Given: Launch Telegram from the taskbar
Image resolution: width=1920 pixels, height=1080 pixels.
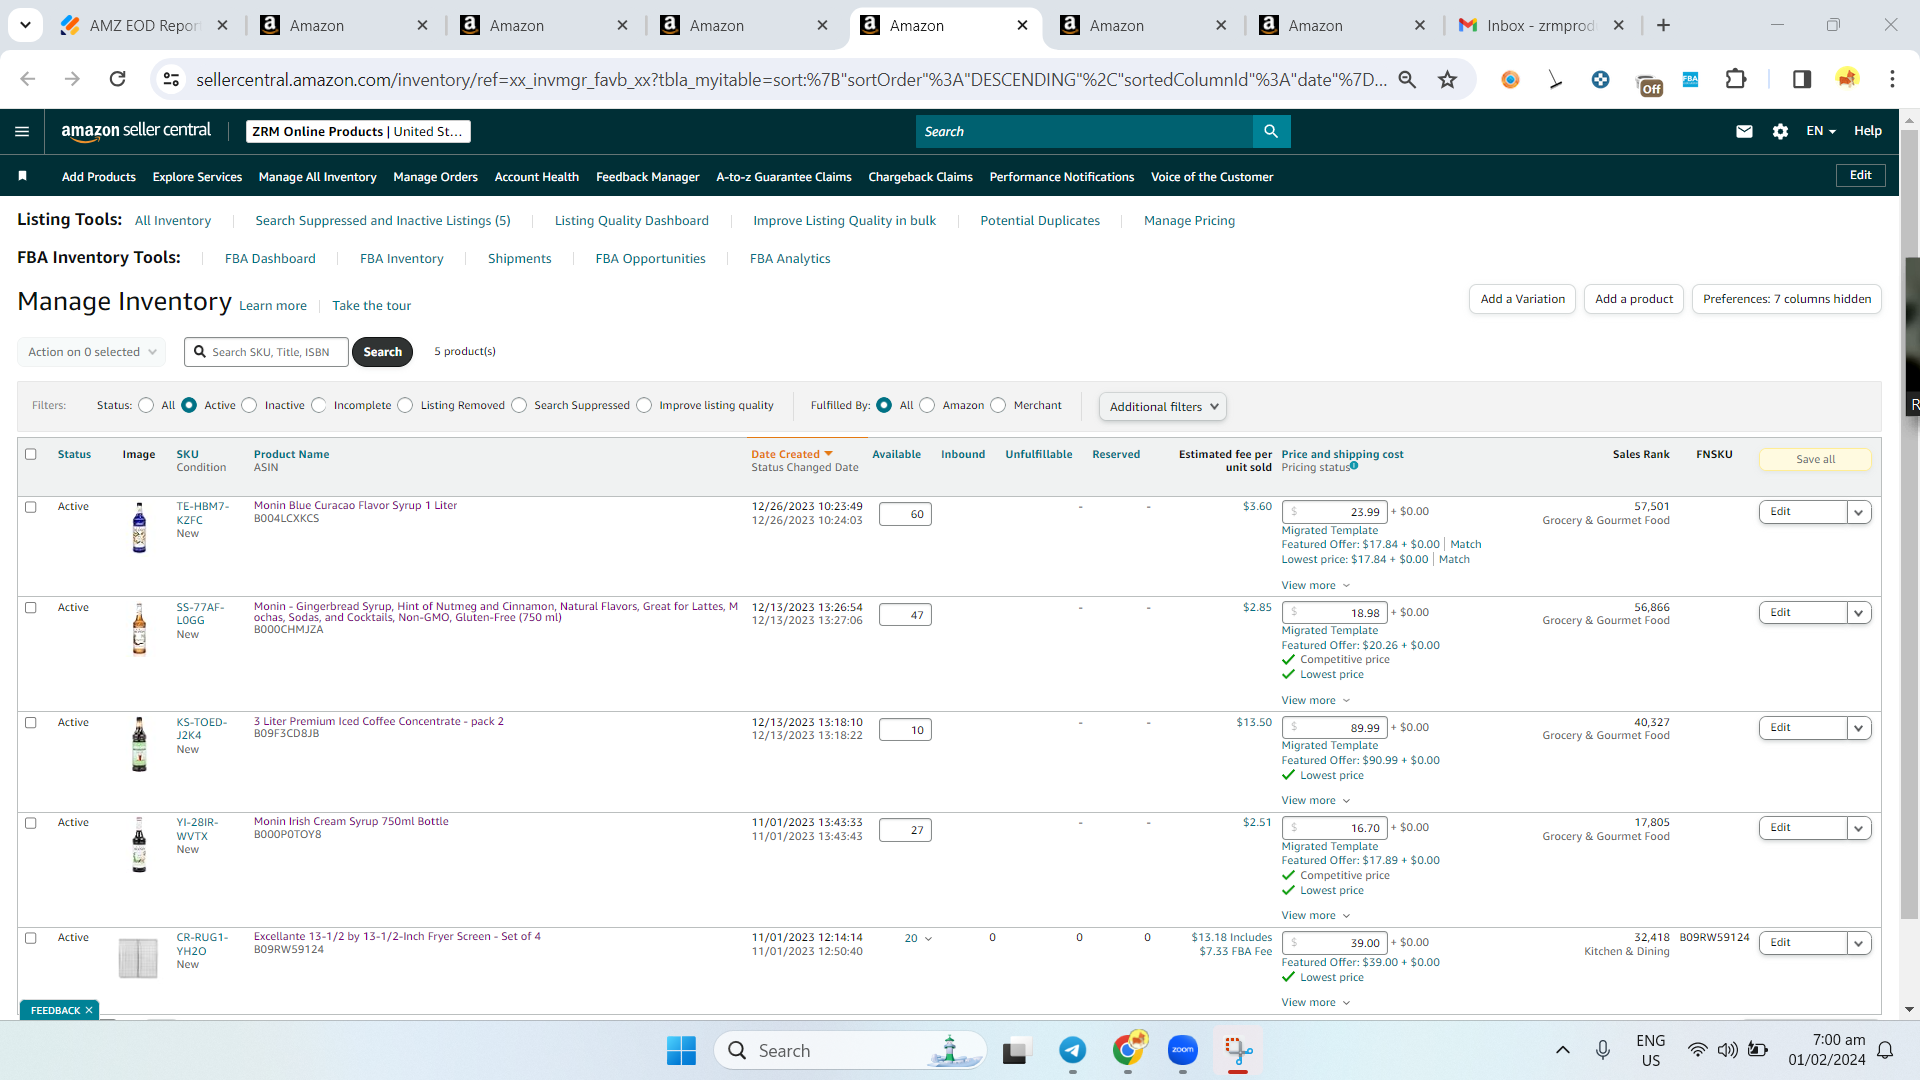Looking at the screenshot, I should click(x=1073, y=1050).
